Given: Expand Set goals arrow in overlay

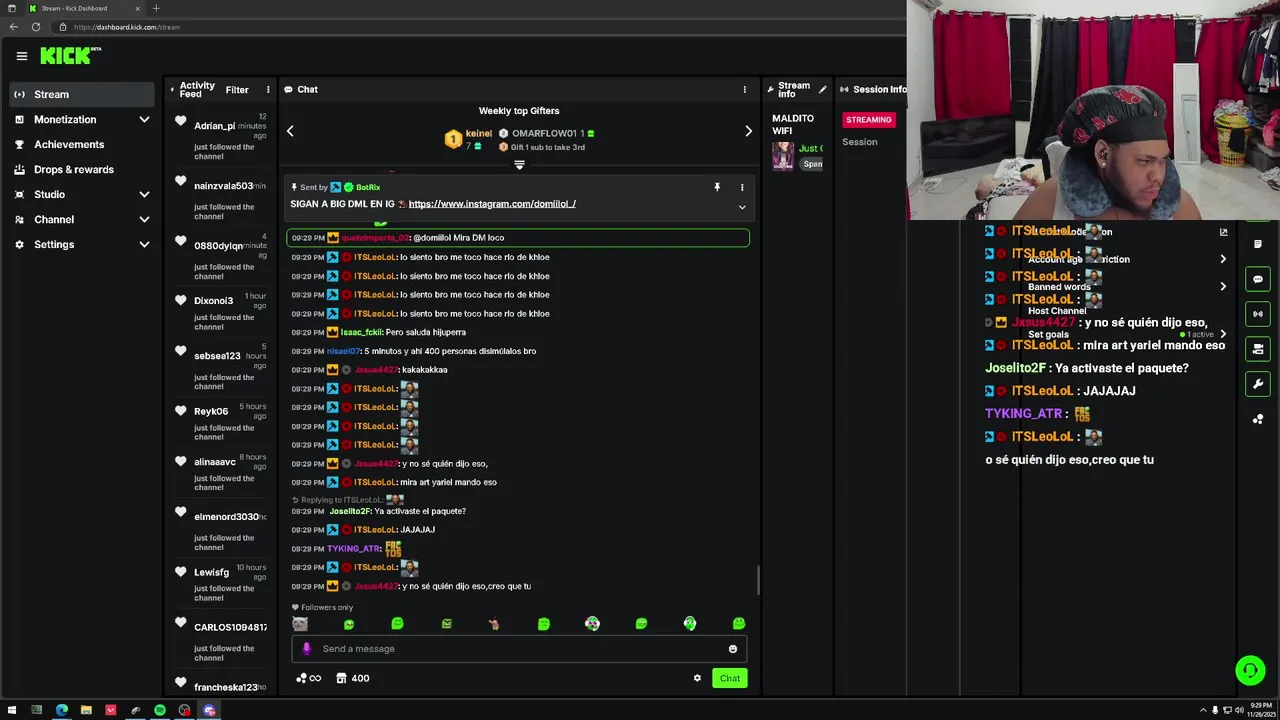Looking at the screenshot, I should (x=1222, y=334).
